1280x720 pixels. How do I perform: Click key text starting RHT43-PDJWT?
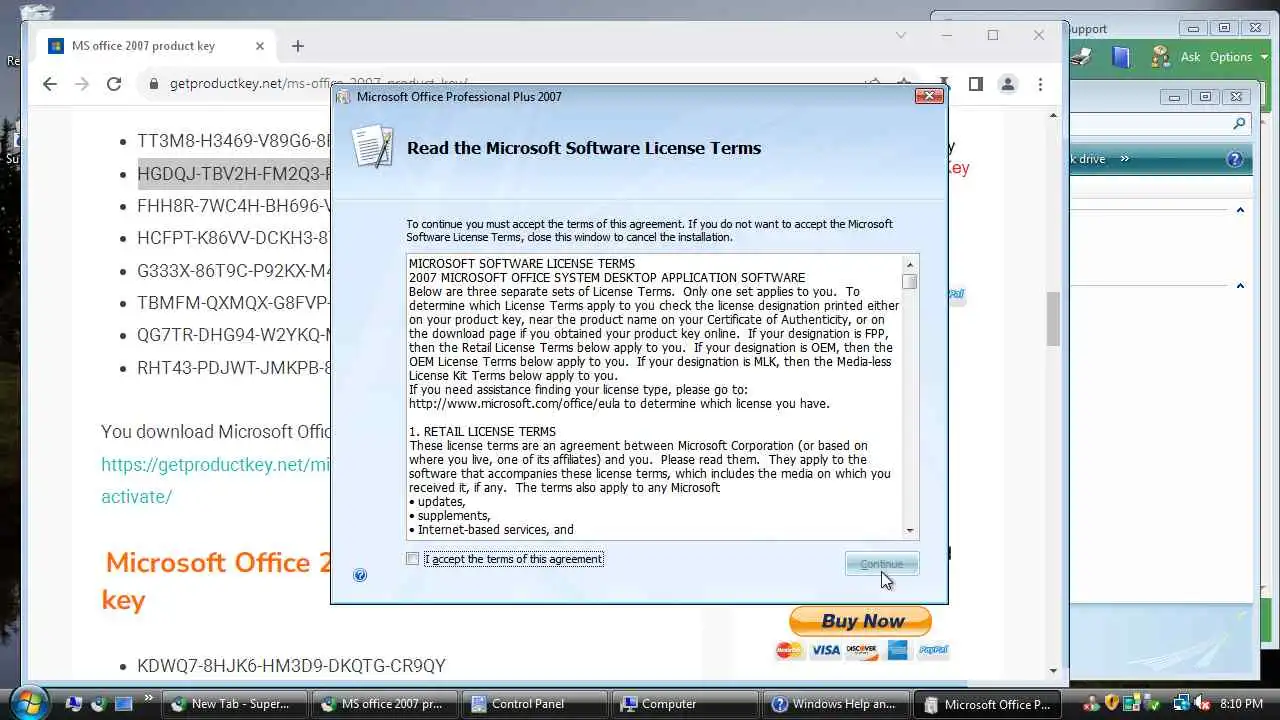(234, 368)
